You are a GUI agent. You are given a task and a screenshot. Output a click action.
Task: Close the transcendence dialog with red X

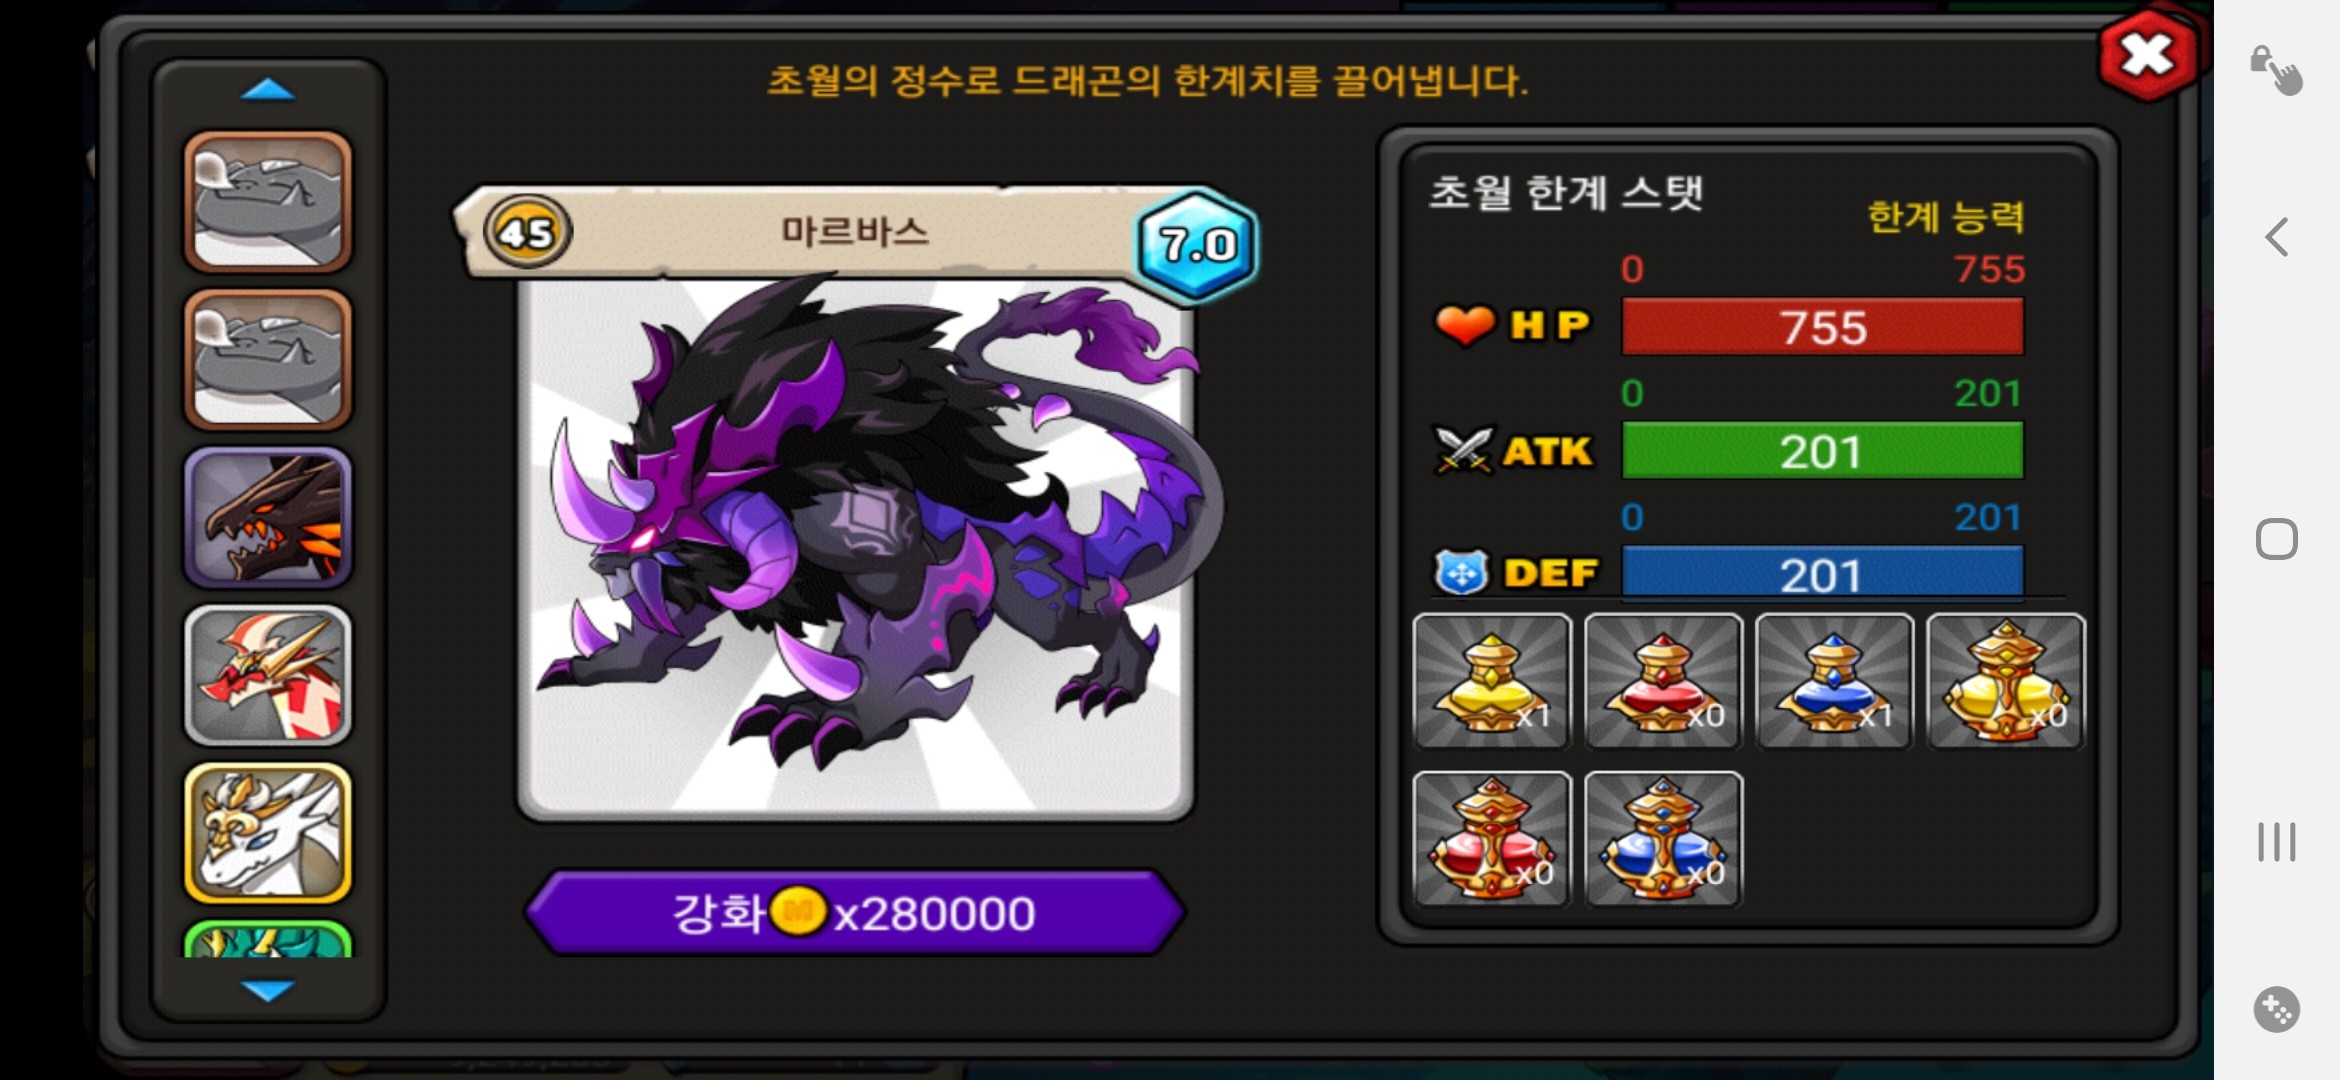[x=2147, y=55]
